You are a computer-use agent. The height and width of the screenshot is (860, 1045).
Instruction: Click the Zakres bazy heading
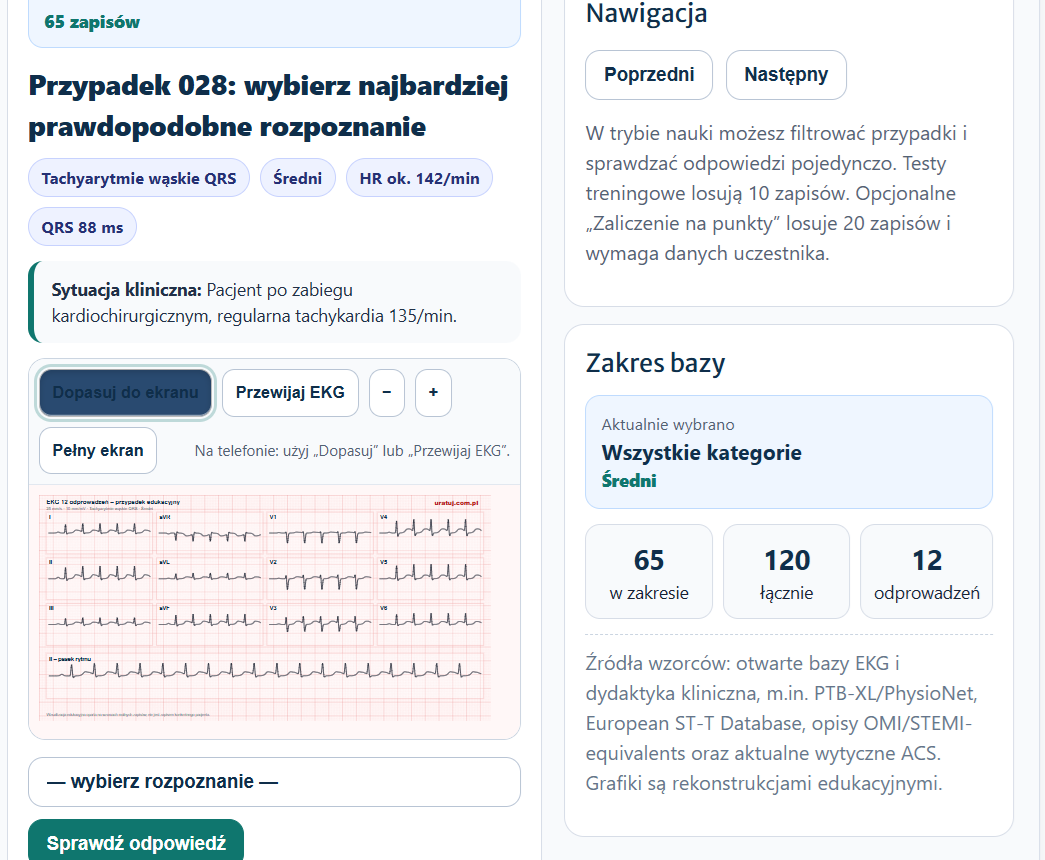[x=655, y=363]
